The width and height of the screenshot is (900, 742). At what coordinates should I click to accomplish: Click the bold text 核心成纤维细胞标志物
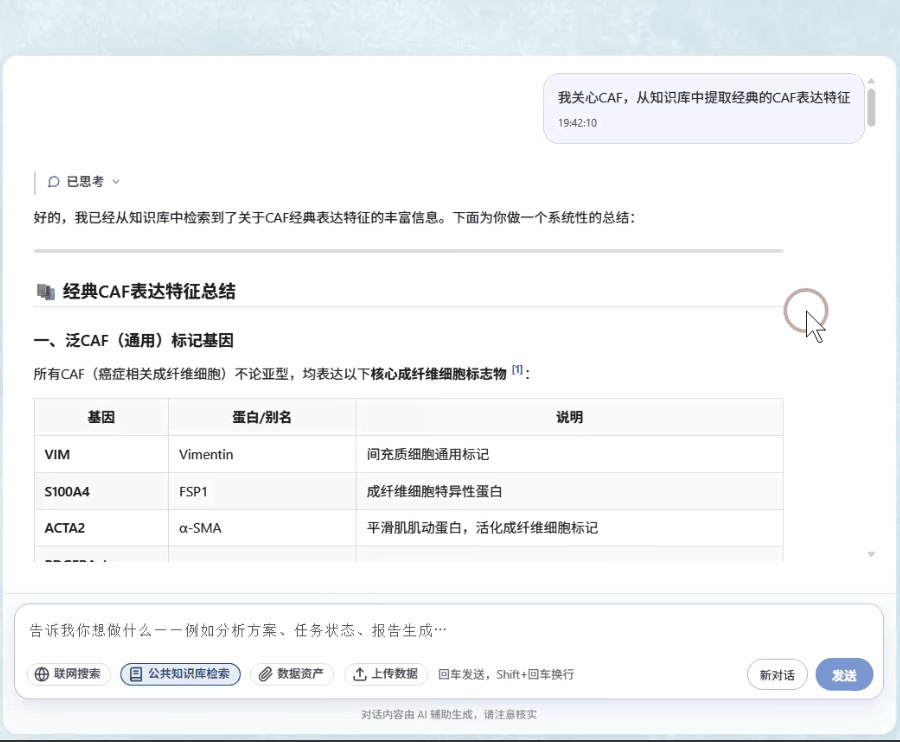pos(439,374)
